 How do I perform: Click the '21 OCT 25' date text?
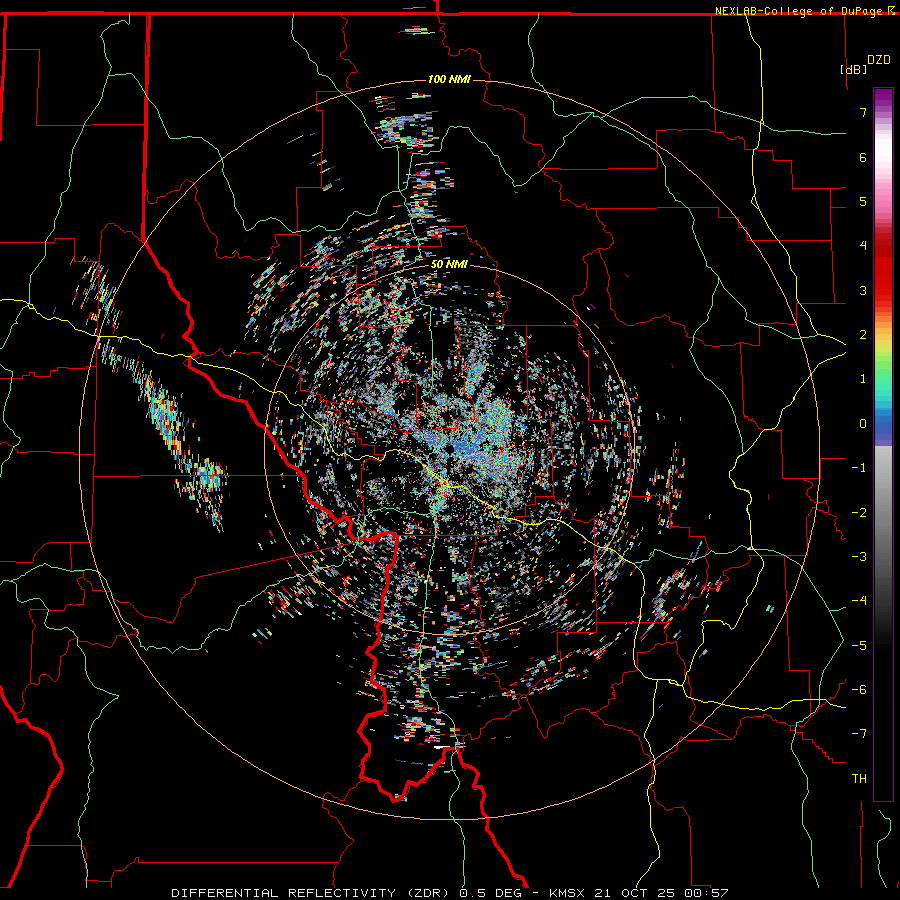tap(635, 893)
